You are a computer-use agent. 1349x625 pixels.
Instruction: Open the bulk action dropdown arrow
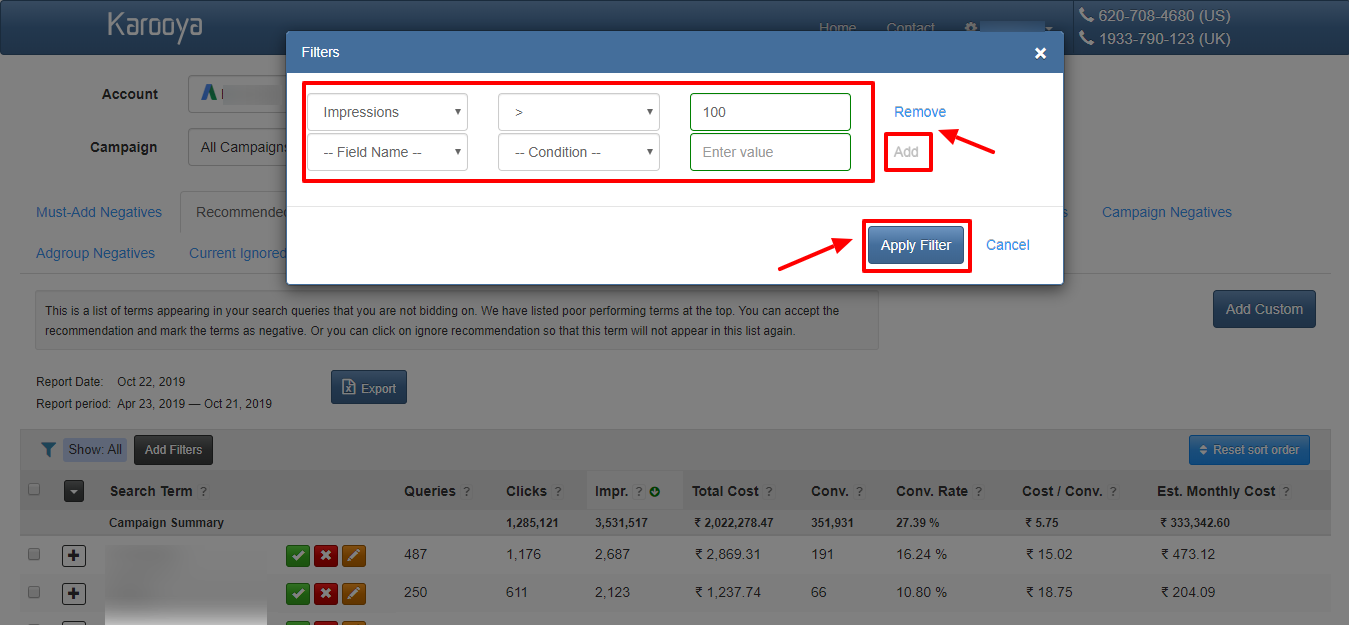(x=74, y=491)
